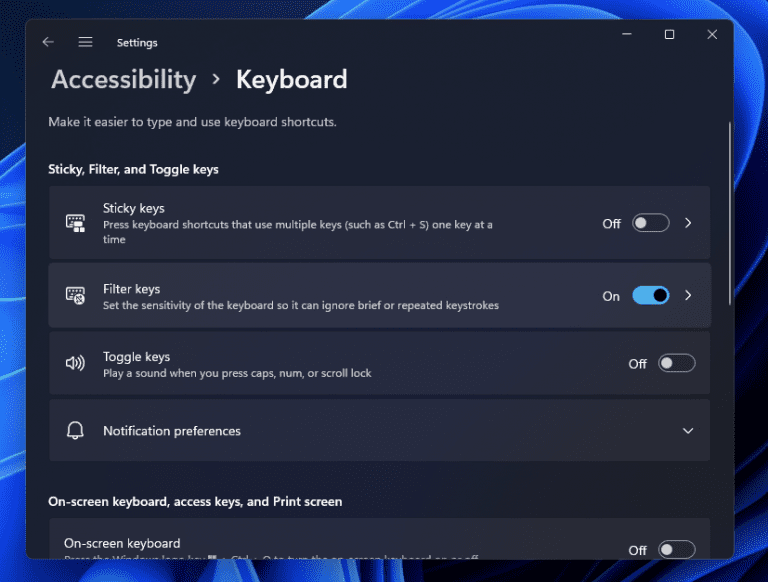
Task: Click the Notification preferences bell icon
Action: [75, 431]
